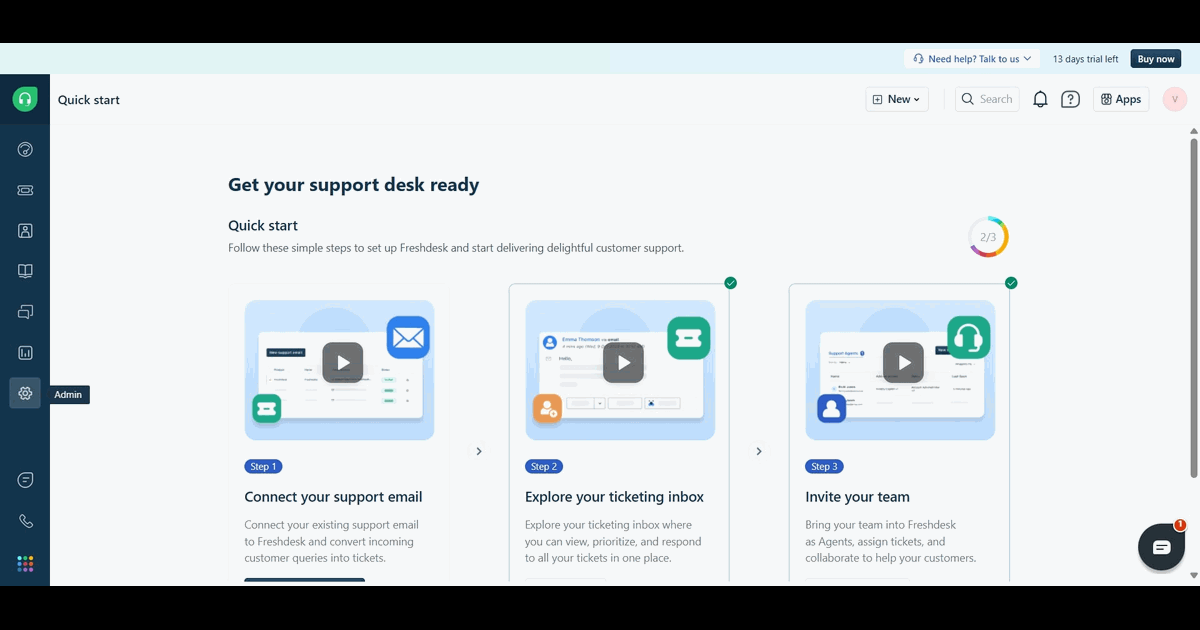Open the Dashboard gauge icon in sidebar
This screenshot has height=630, width=1200.
tap(25, 150)
